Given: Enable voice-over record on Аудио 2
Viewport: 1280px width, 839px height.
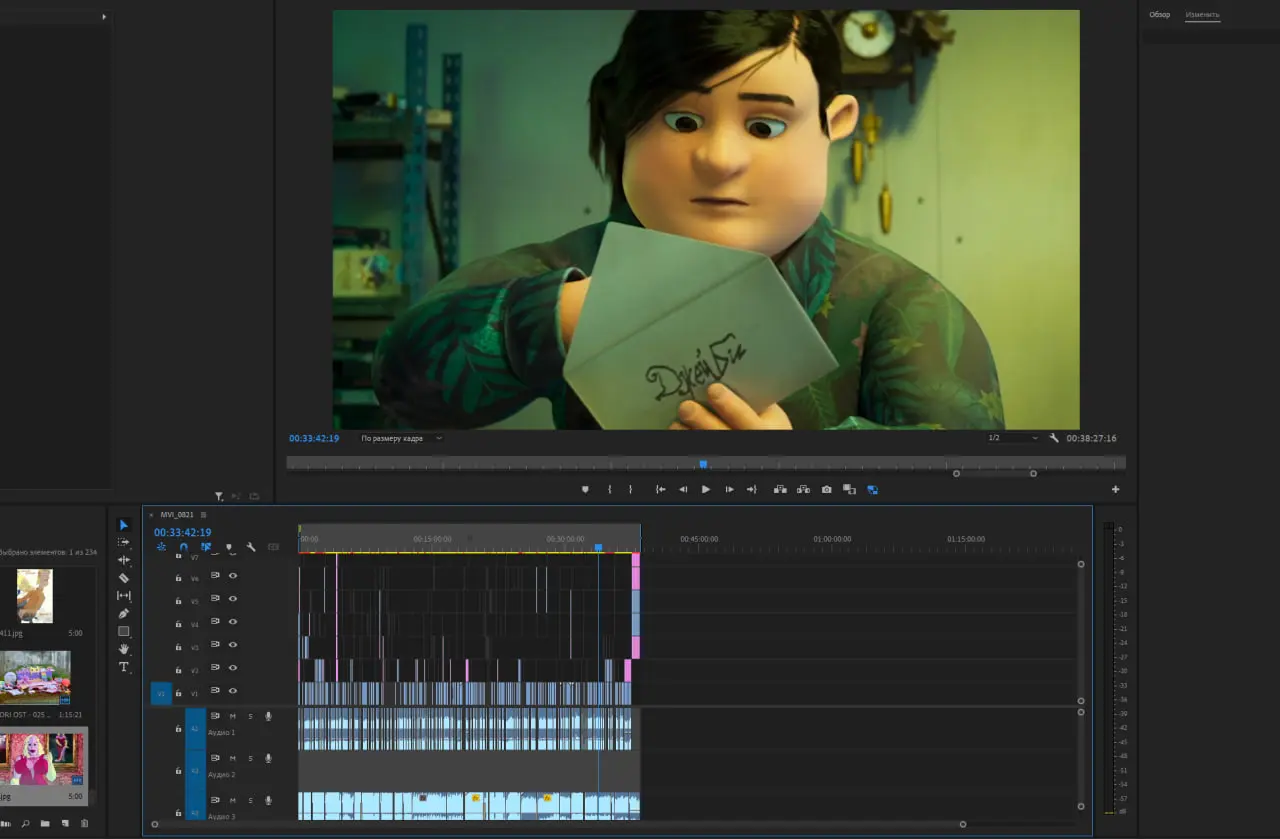Looking at the screenshot, I should (268, 758).
